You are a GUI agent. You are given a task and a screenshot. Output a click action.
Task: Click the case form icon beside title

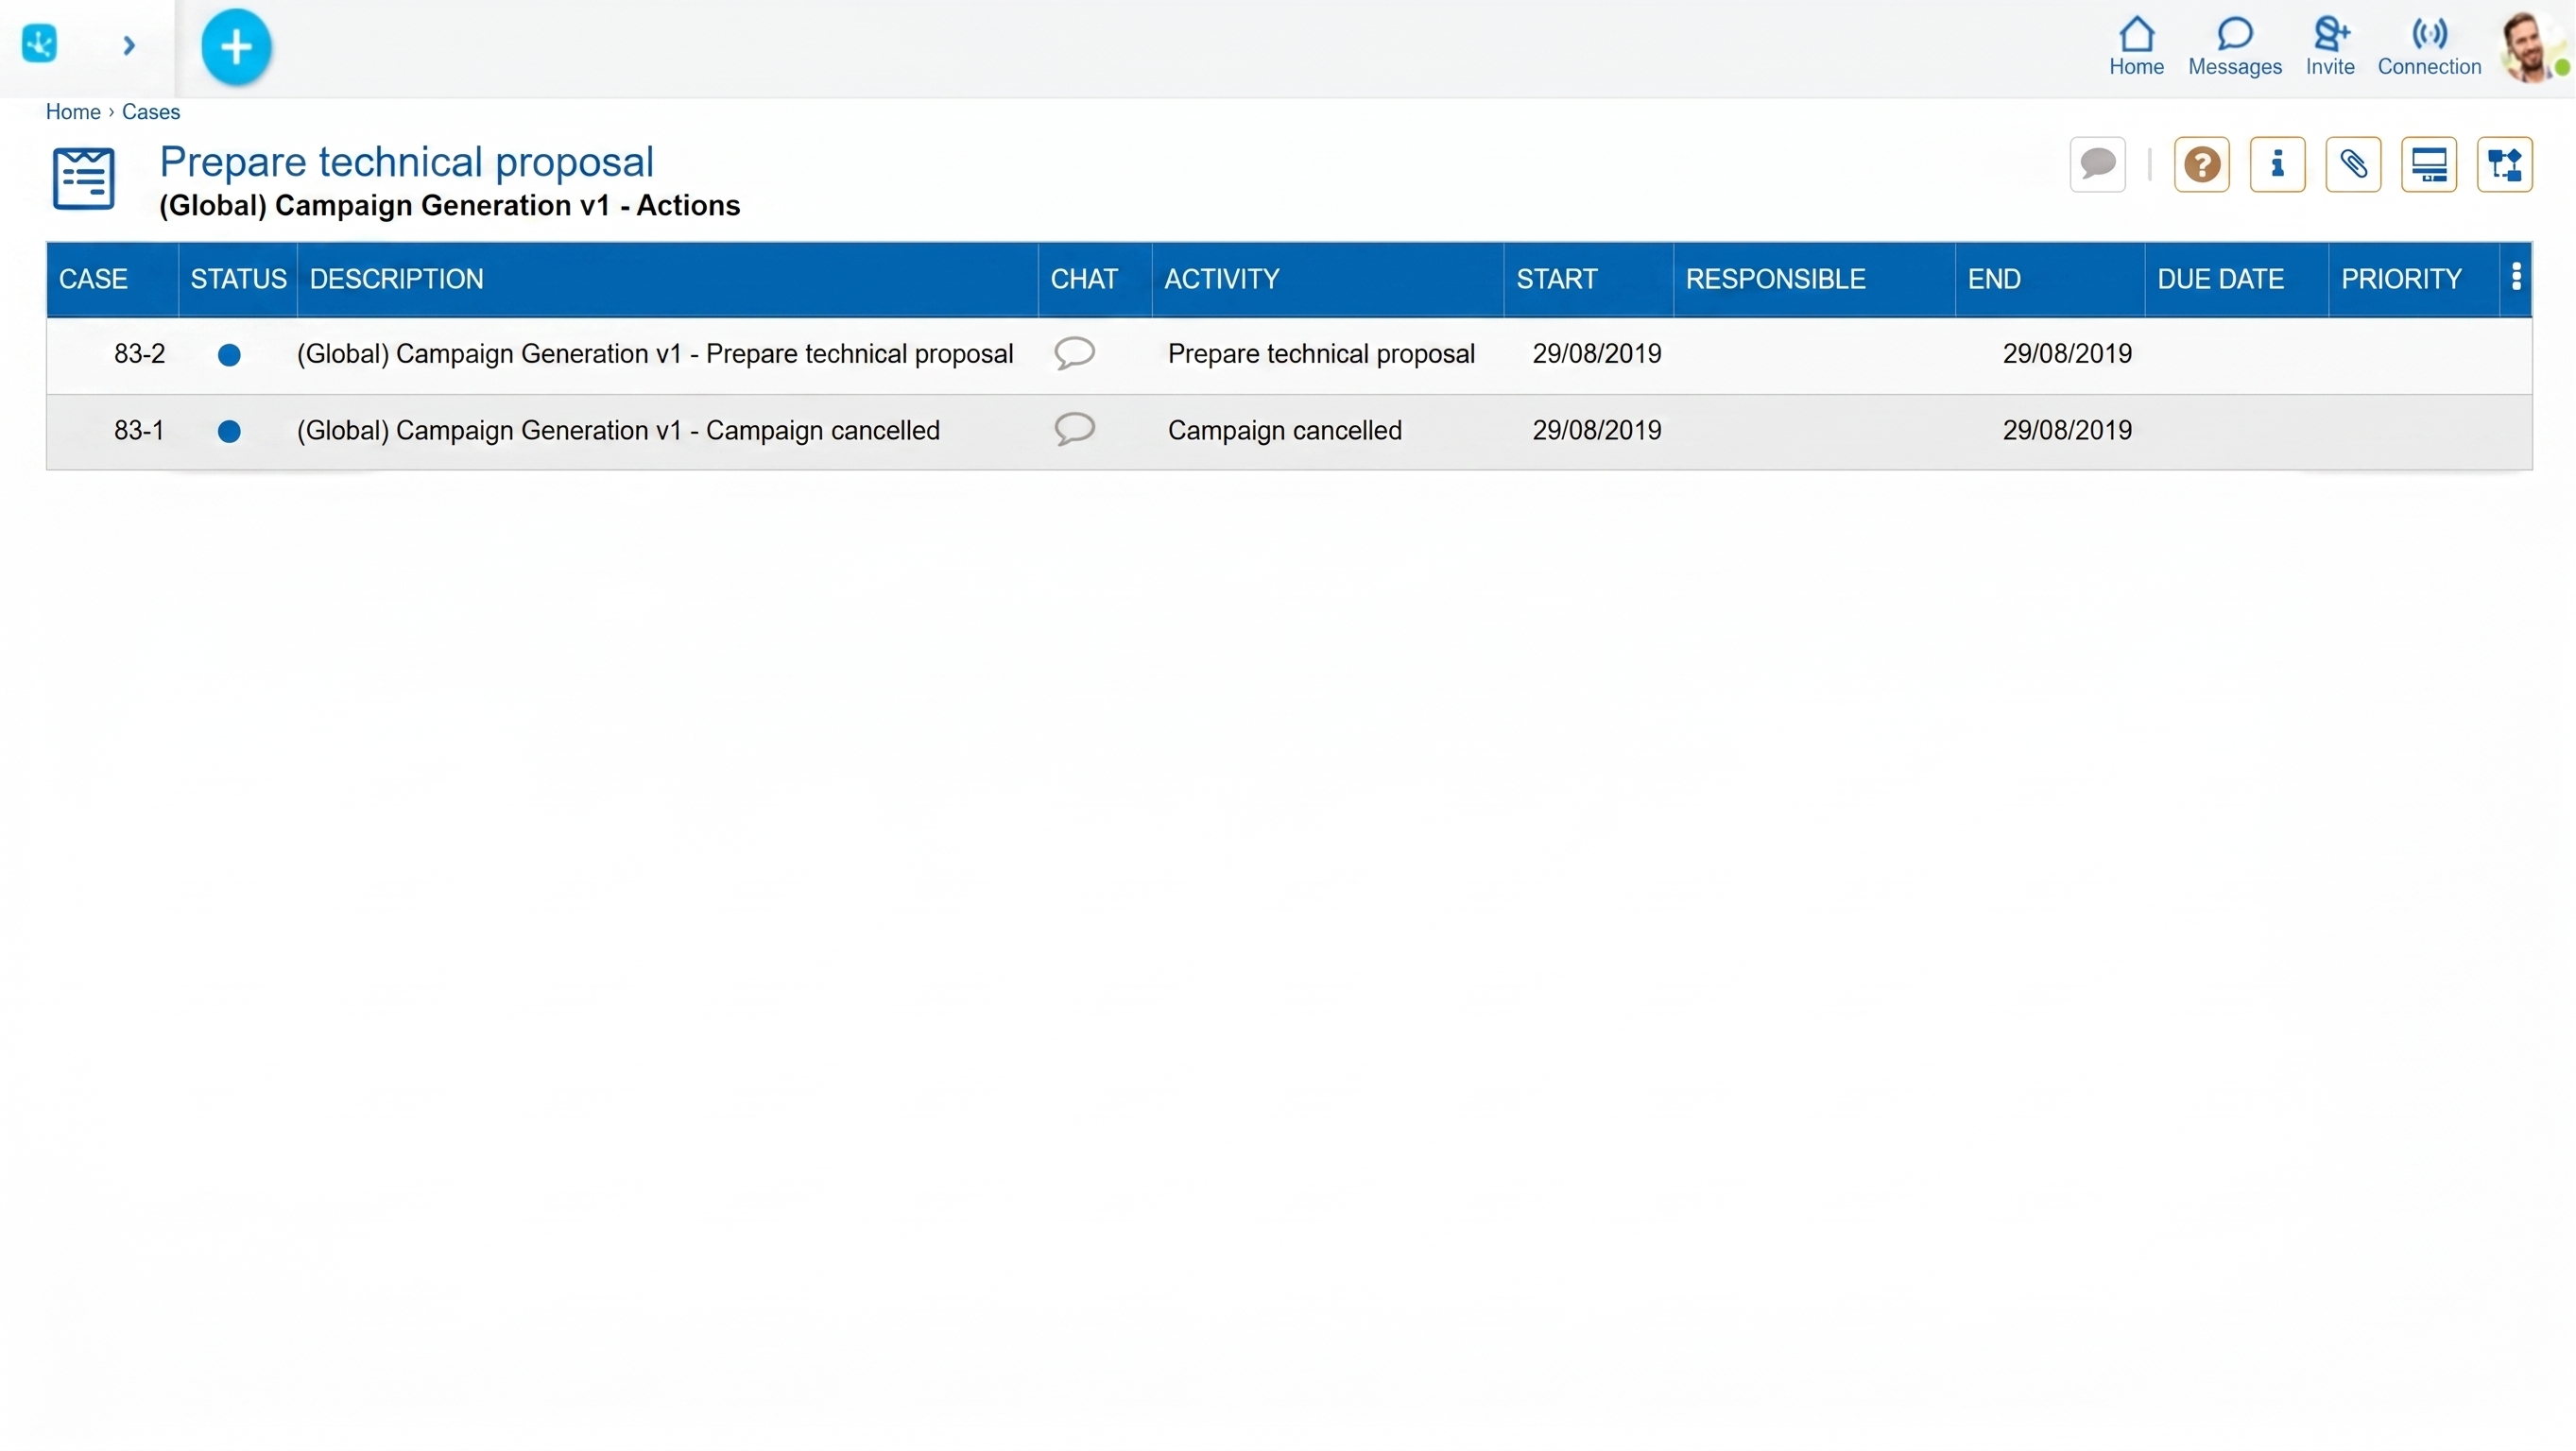click(x=84, y=179)
